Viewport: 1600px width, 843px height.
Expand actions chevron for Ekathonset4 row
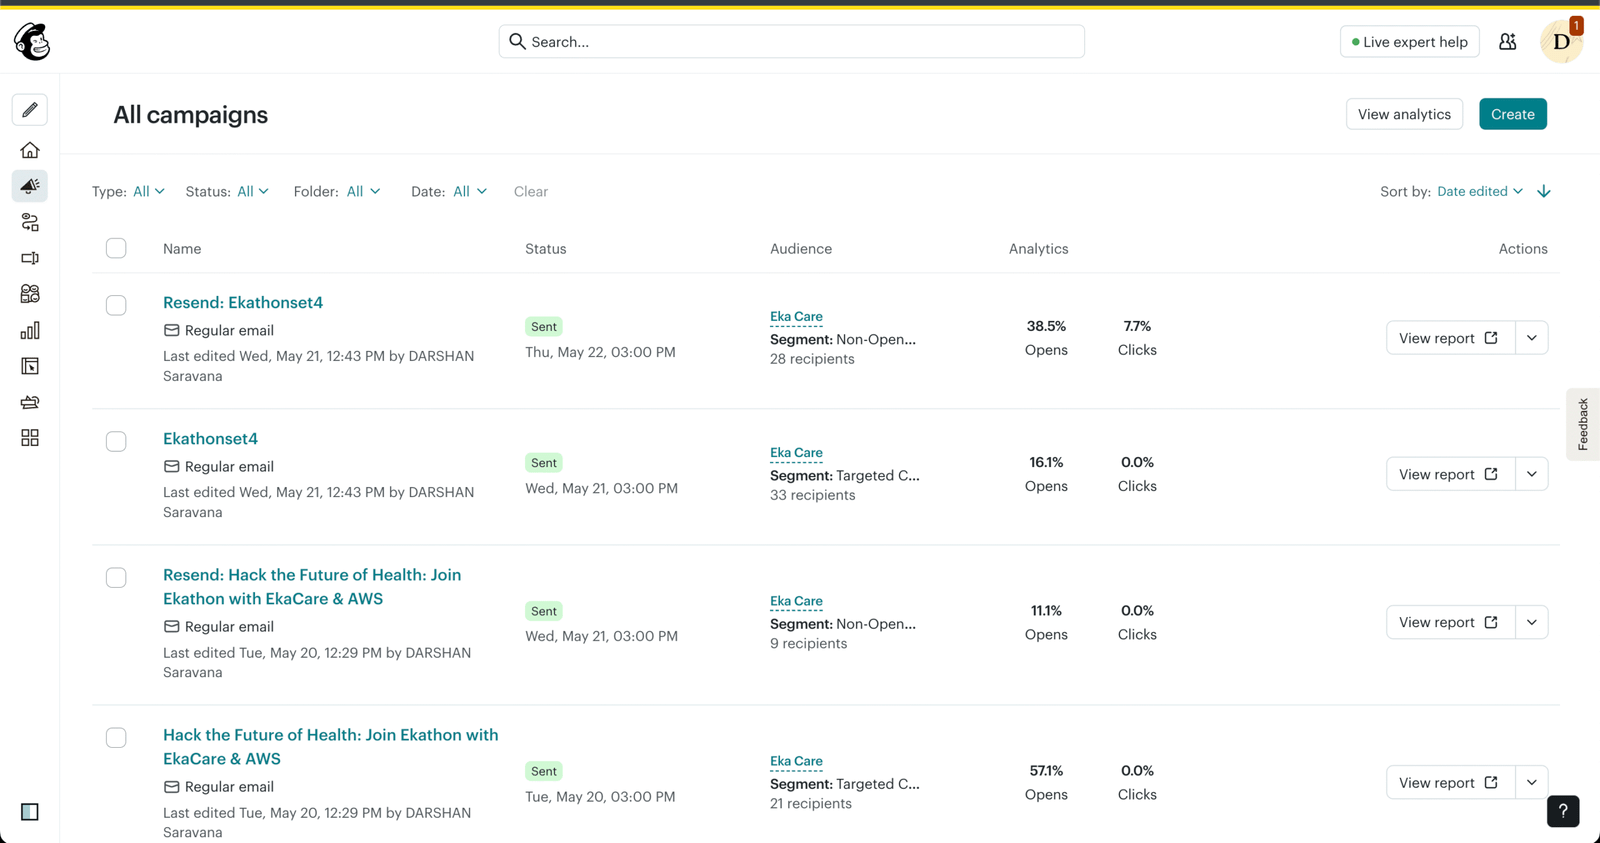coord(1532,474)
